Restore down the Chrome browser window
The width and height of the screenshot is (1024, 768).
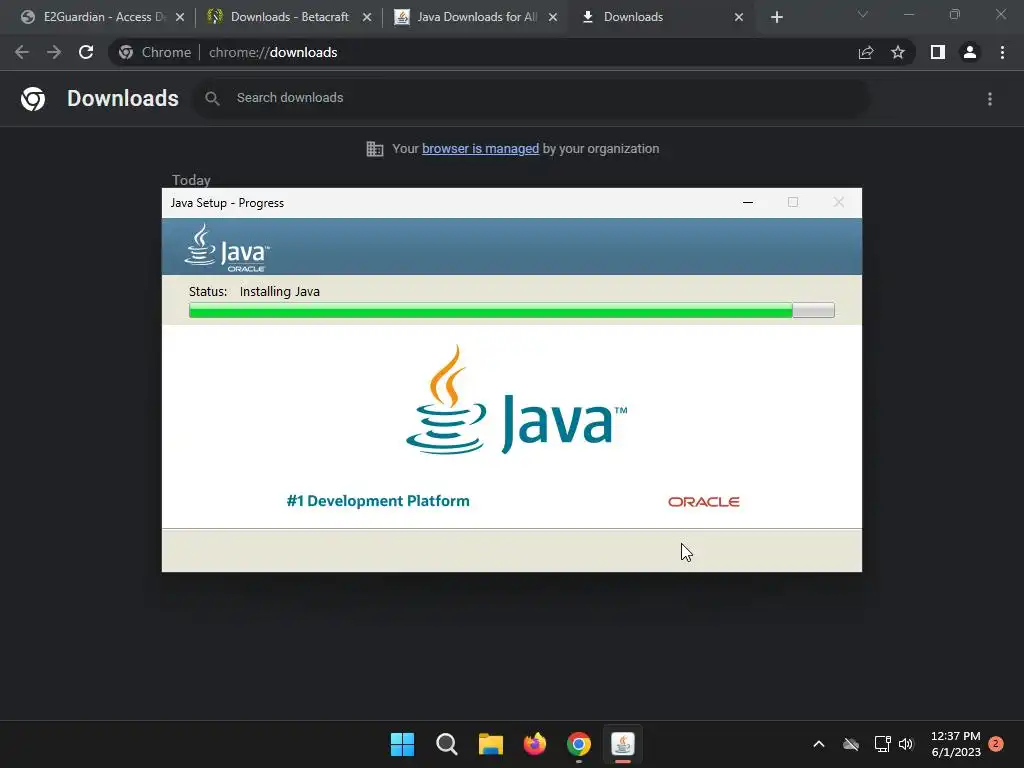click(x=955, y=14)
